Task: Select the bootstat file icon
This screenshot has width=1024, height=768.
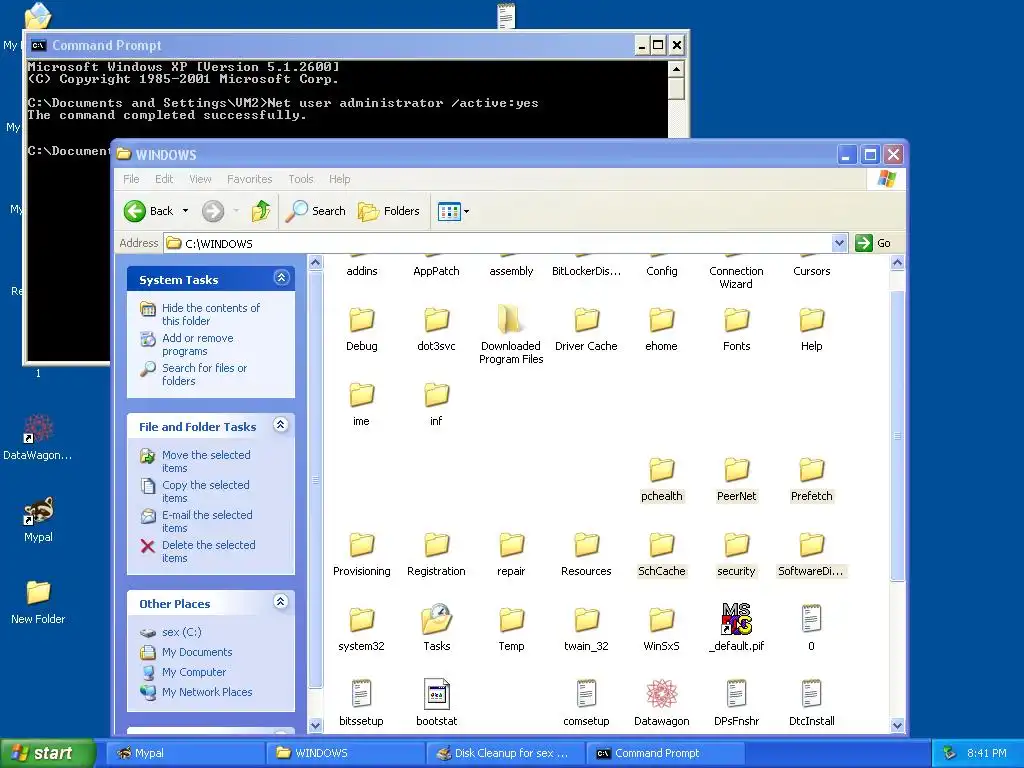Action: [x=436, y=694]
